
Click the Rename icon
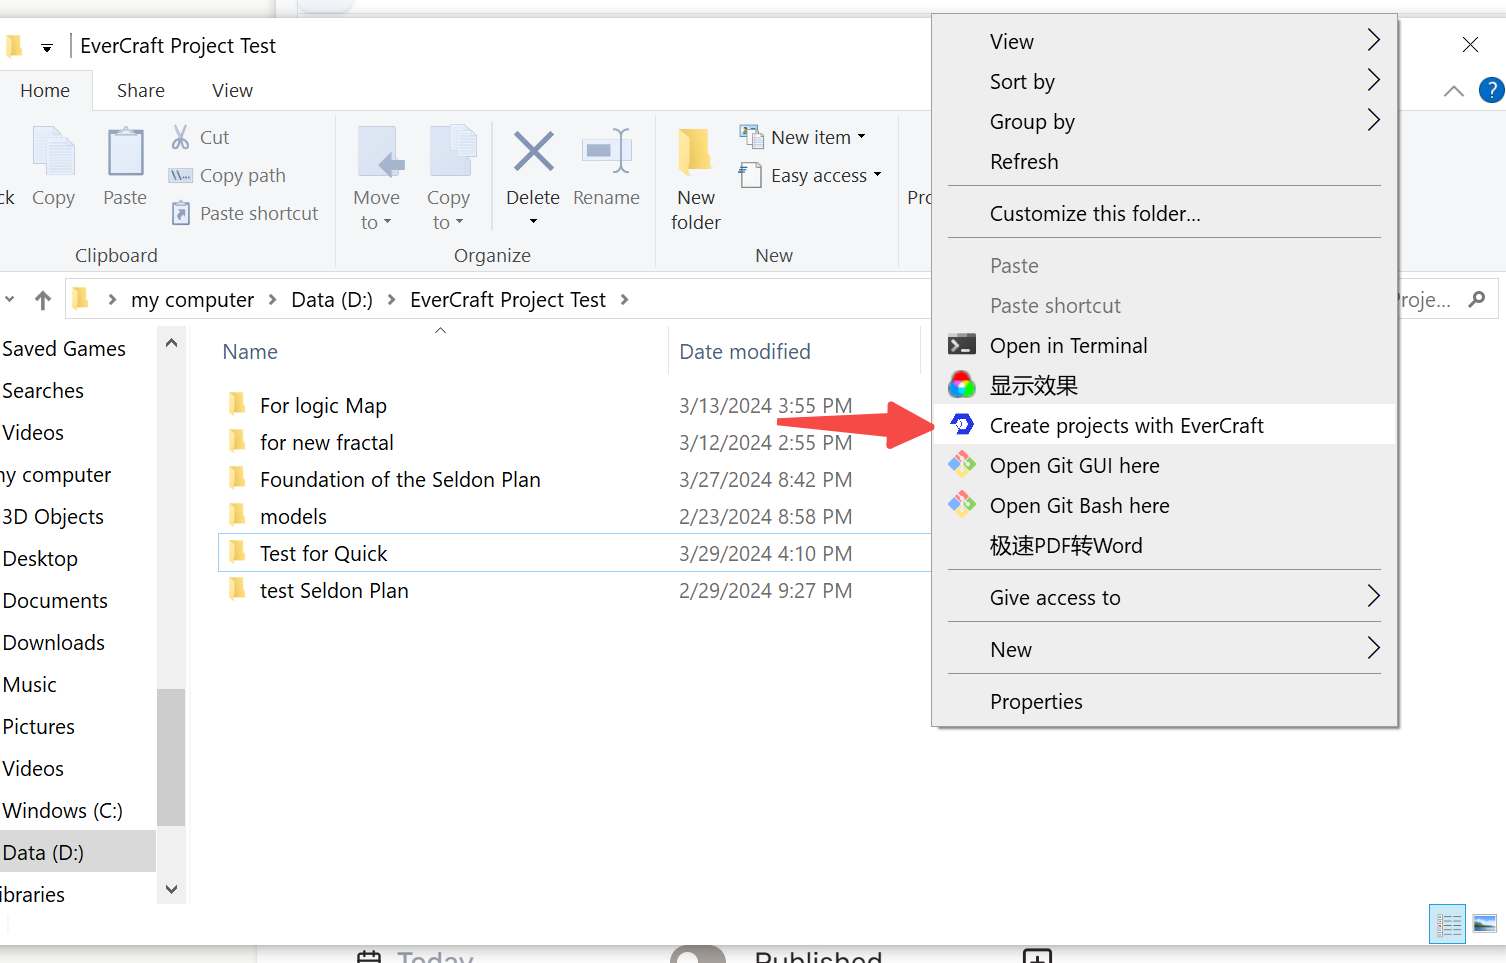point(607,151)
